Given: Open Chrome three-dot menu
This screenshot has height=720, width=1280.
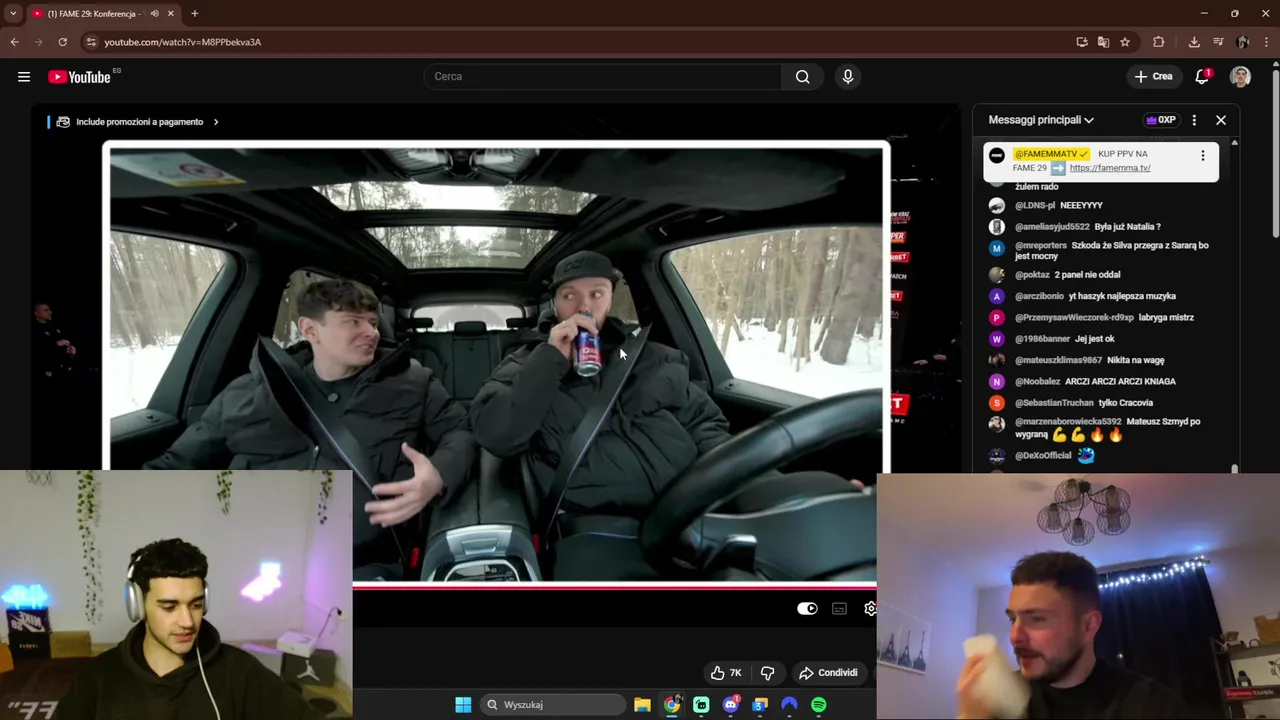Looking at the screenshot, I should [x=1267, y=42].
